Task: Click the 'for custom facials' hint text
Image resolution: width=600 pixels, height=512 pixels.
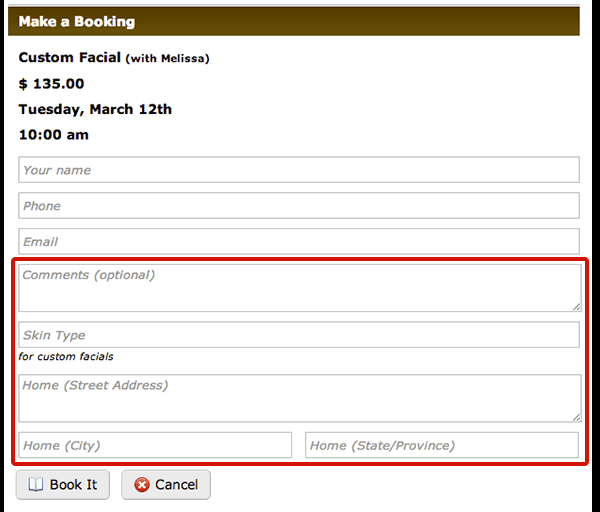Action: click(66, 357)
